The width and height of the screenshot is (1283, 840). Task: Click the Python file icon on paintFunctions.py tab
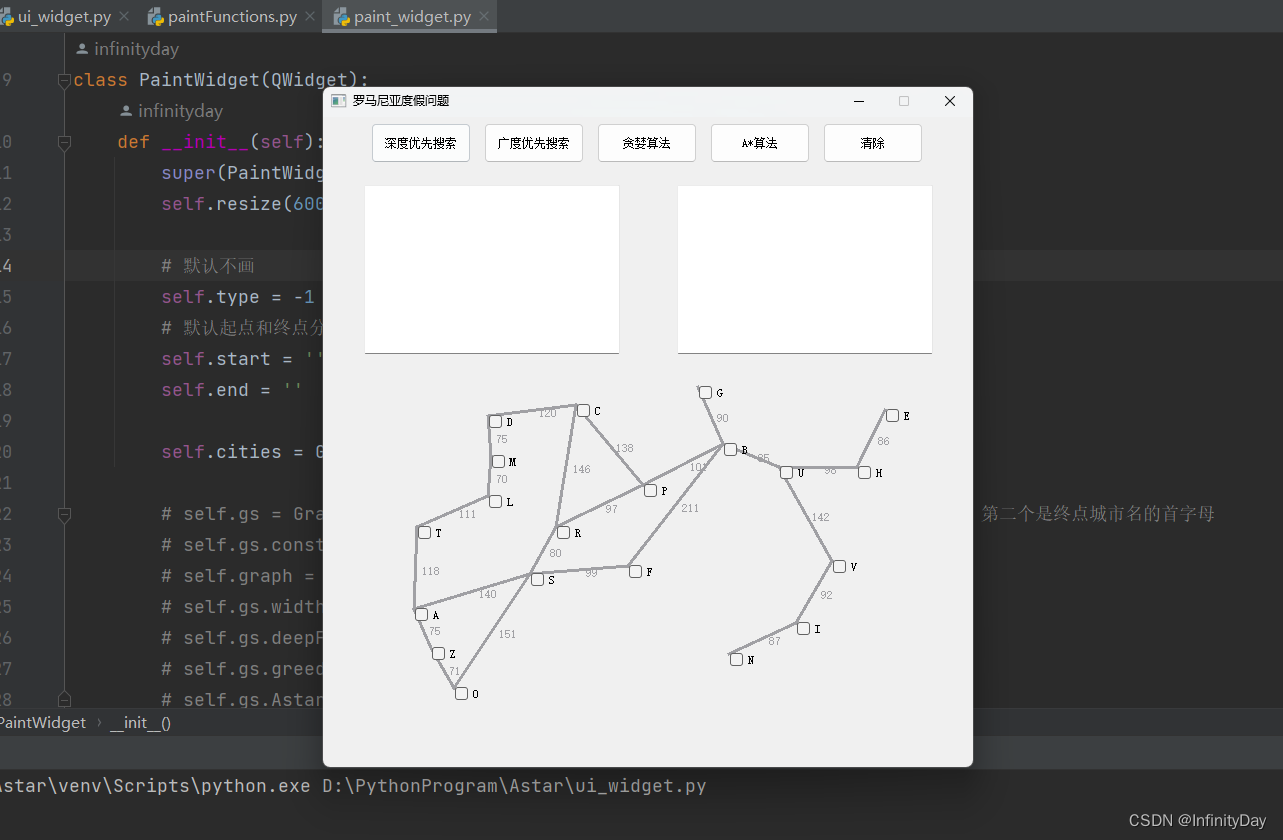(x=156, y=17)
